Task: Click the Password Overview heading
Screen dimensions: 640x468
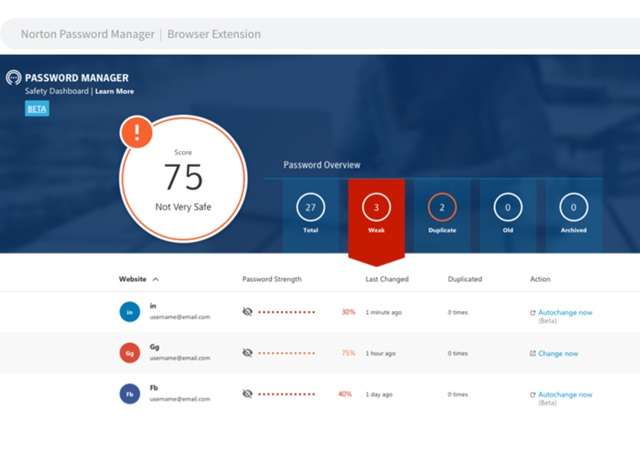Action: pos(322,165)
